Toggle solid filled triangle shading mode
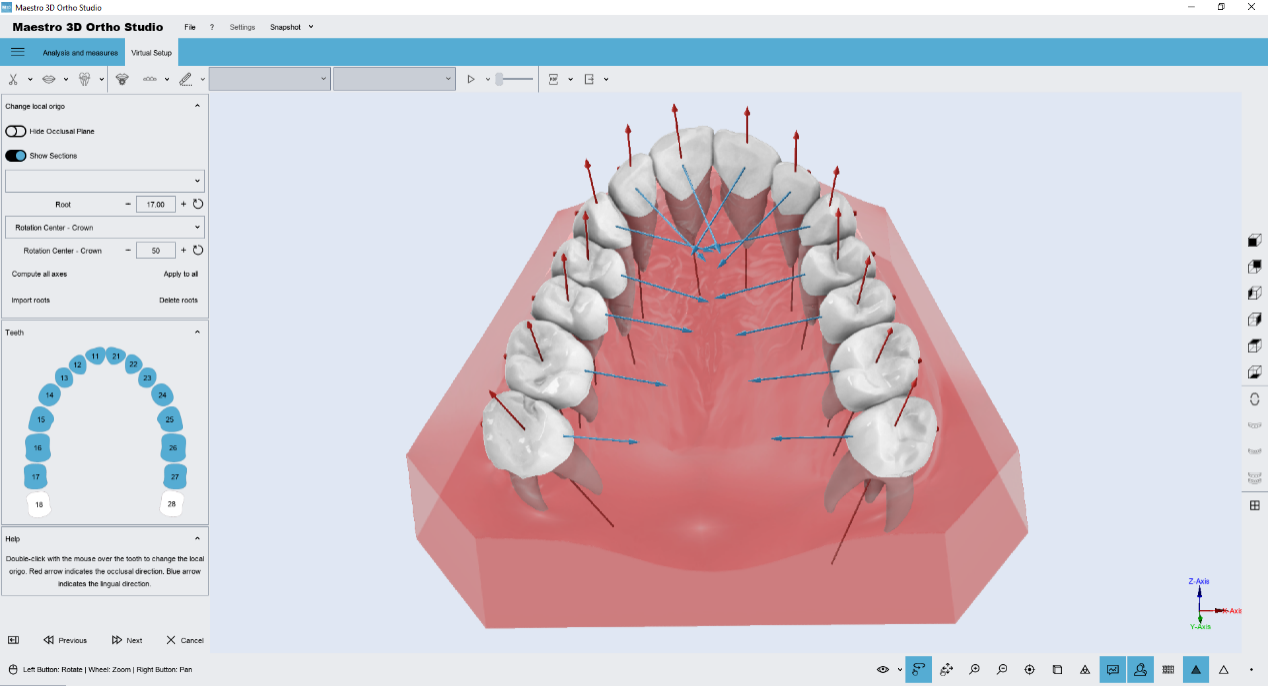 (1195, 669)
